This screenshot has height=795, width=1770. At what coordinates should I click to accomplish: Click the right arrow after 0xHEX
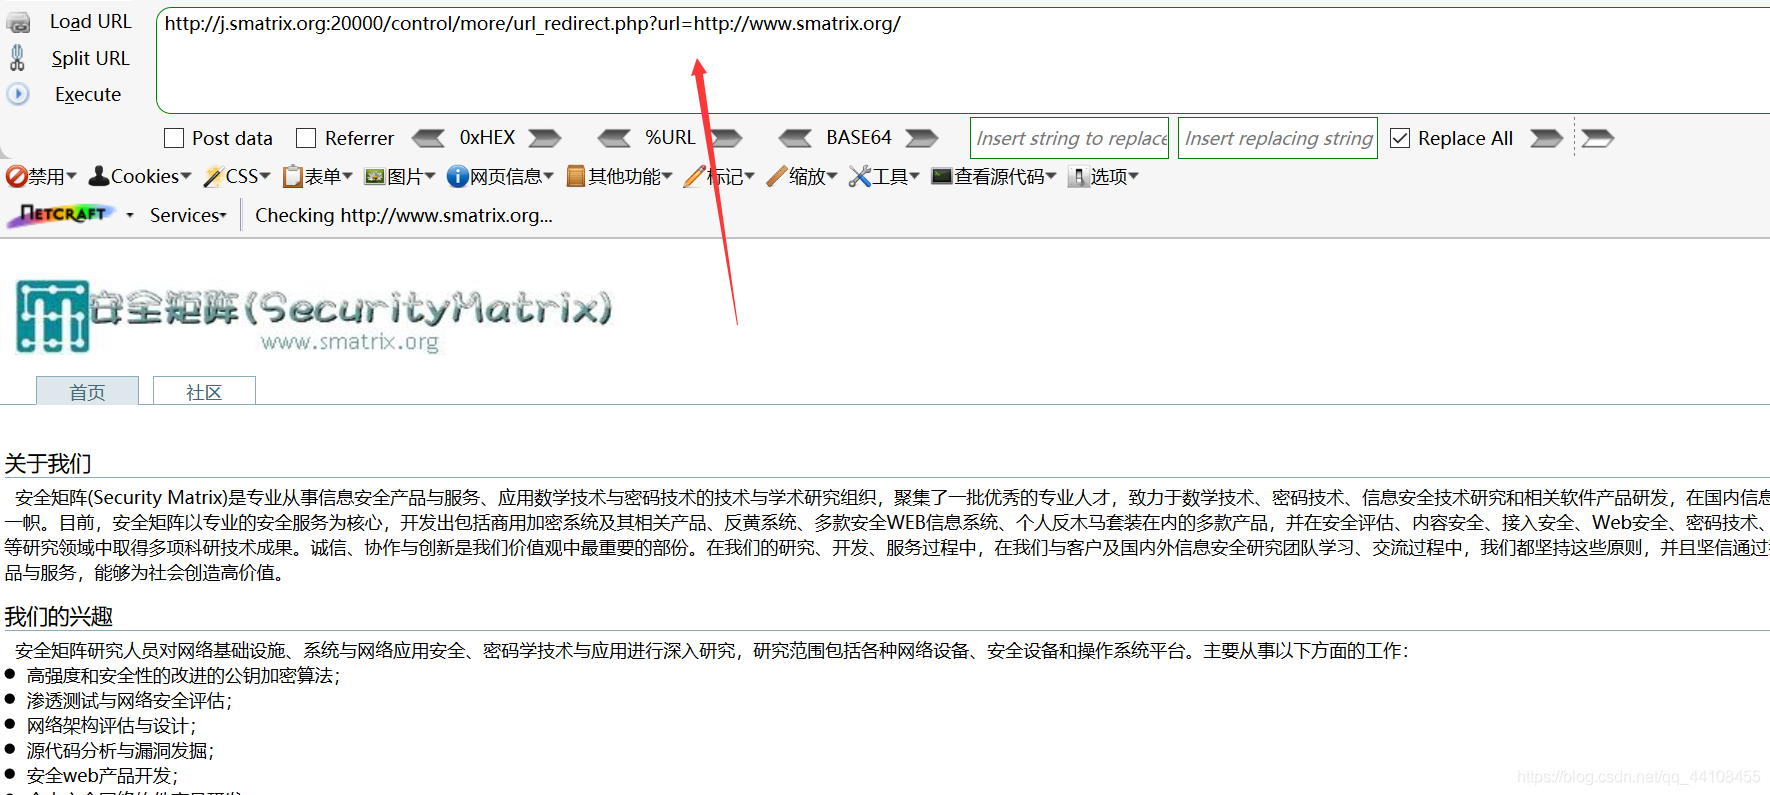545,138
